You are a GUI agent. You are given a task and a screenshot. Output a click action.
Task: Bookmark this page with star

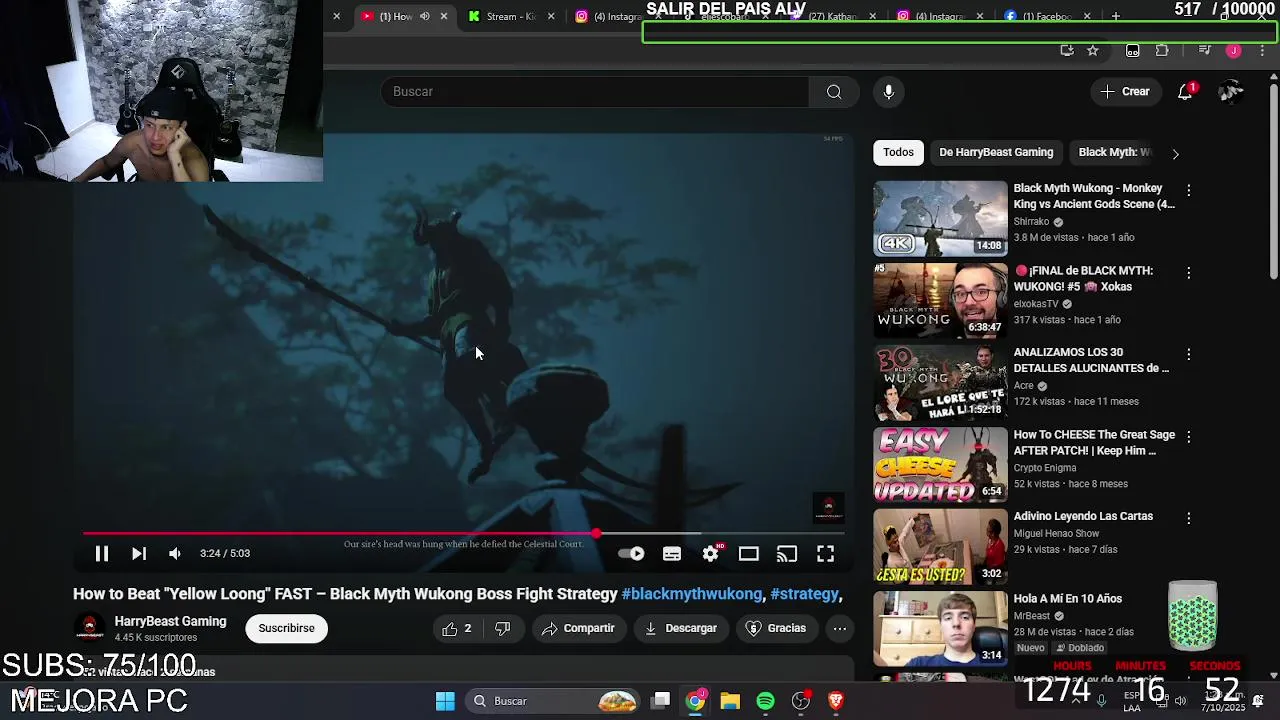[x=1093, y=50]
